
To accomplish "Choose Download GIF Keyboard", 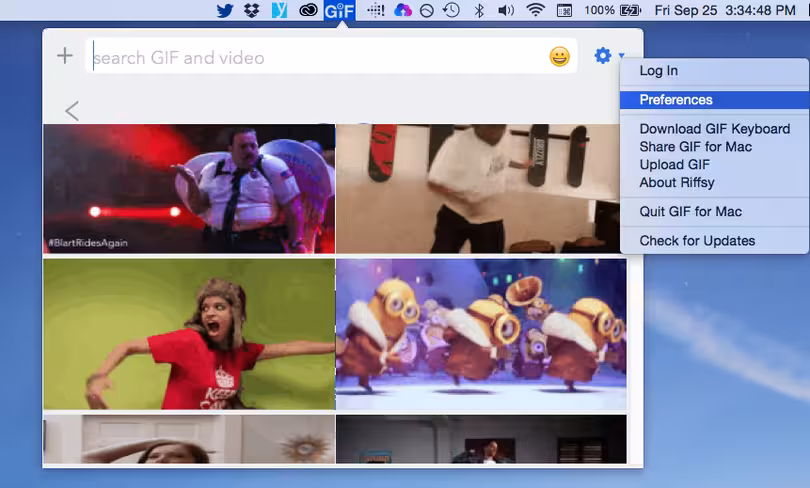I will pos(714,129).
